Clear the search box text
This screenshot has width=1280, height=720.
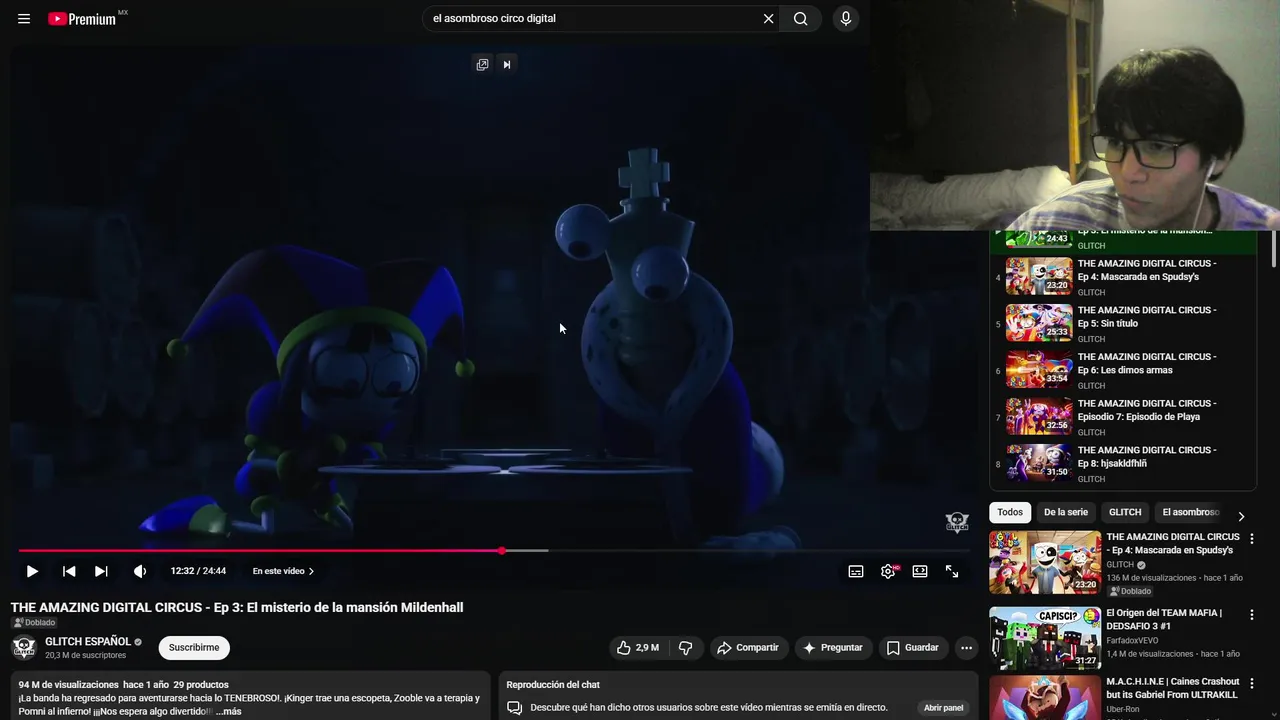point(768,18)
